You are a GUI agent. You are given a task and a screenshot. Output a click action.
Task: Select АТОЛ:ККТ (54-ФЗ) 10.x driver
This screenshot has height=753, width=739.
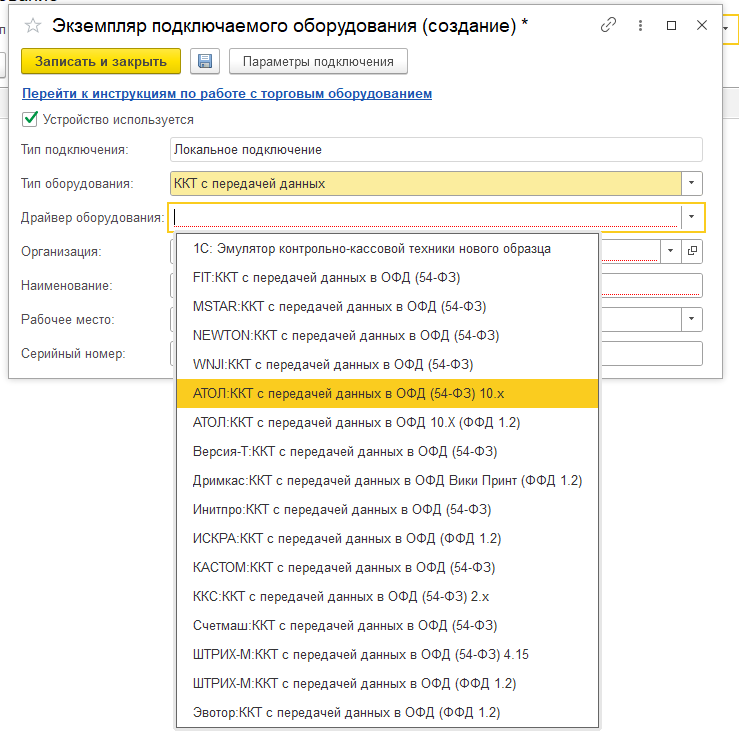[x=388, y=393]
